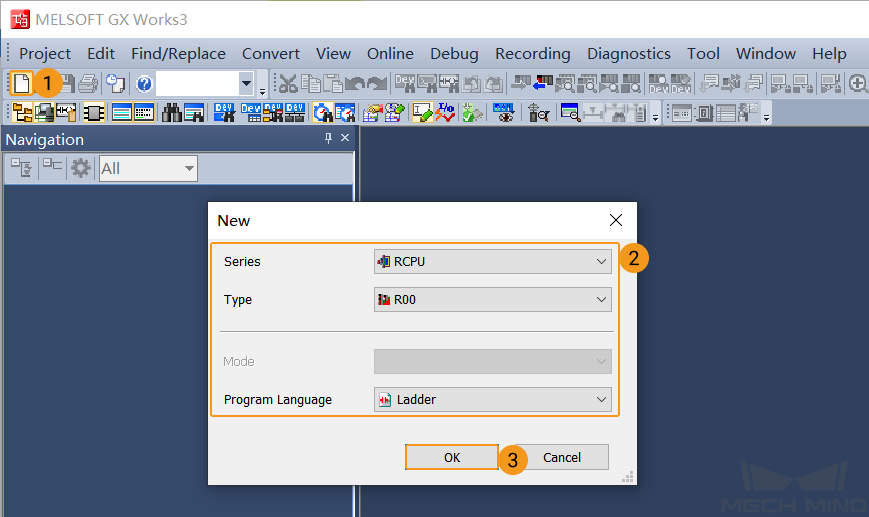
Task: Click the Dev device list table icon
Action: 251,113
